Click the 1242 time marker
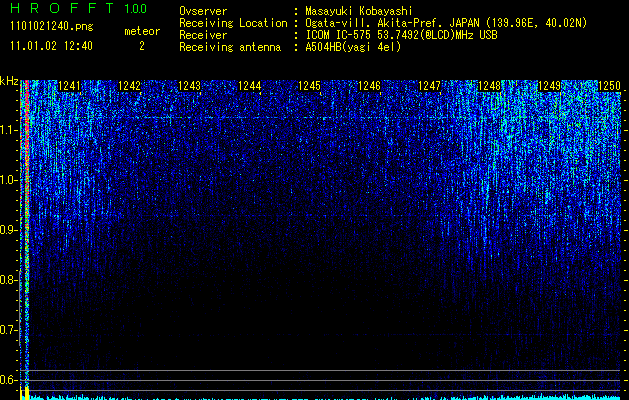This screenshot has height=400, width=629. (129, 86)
